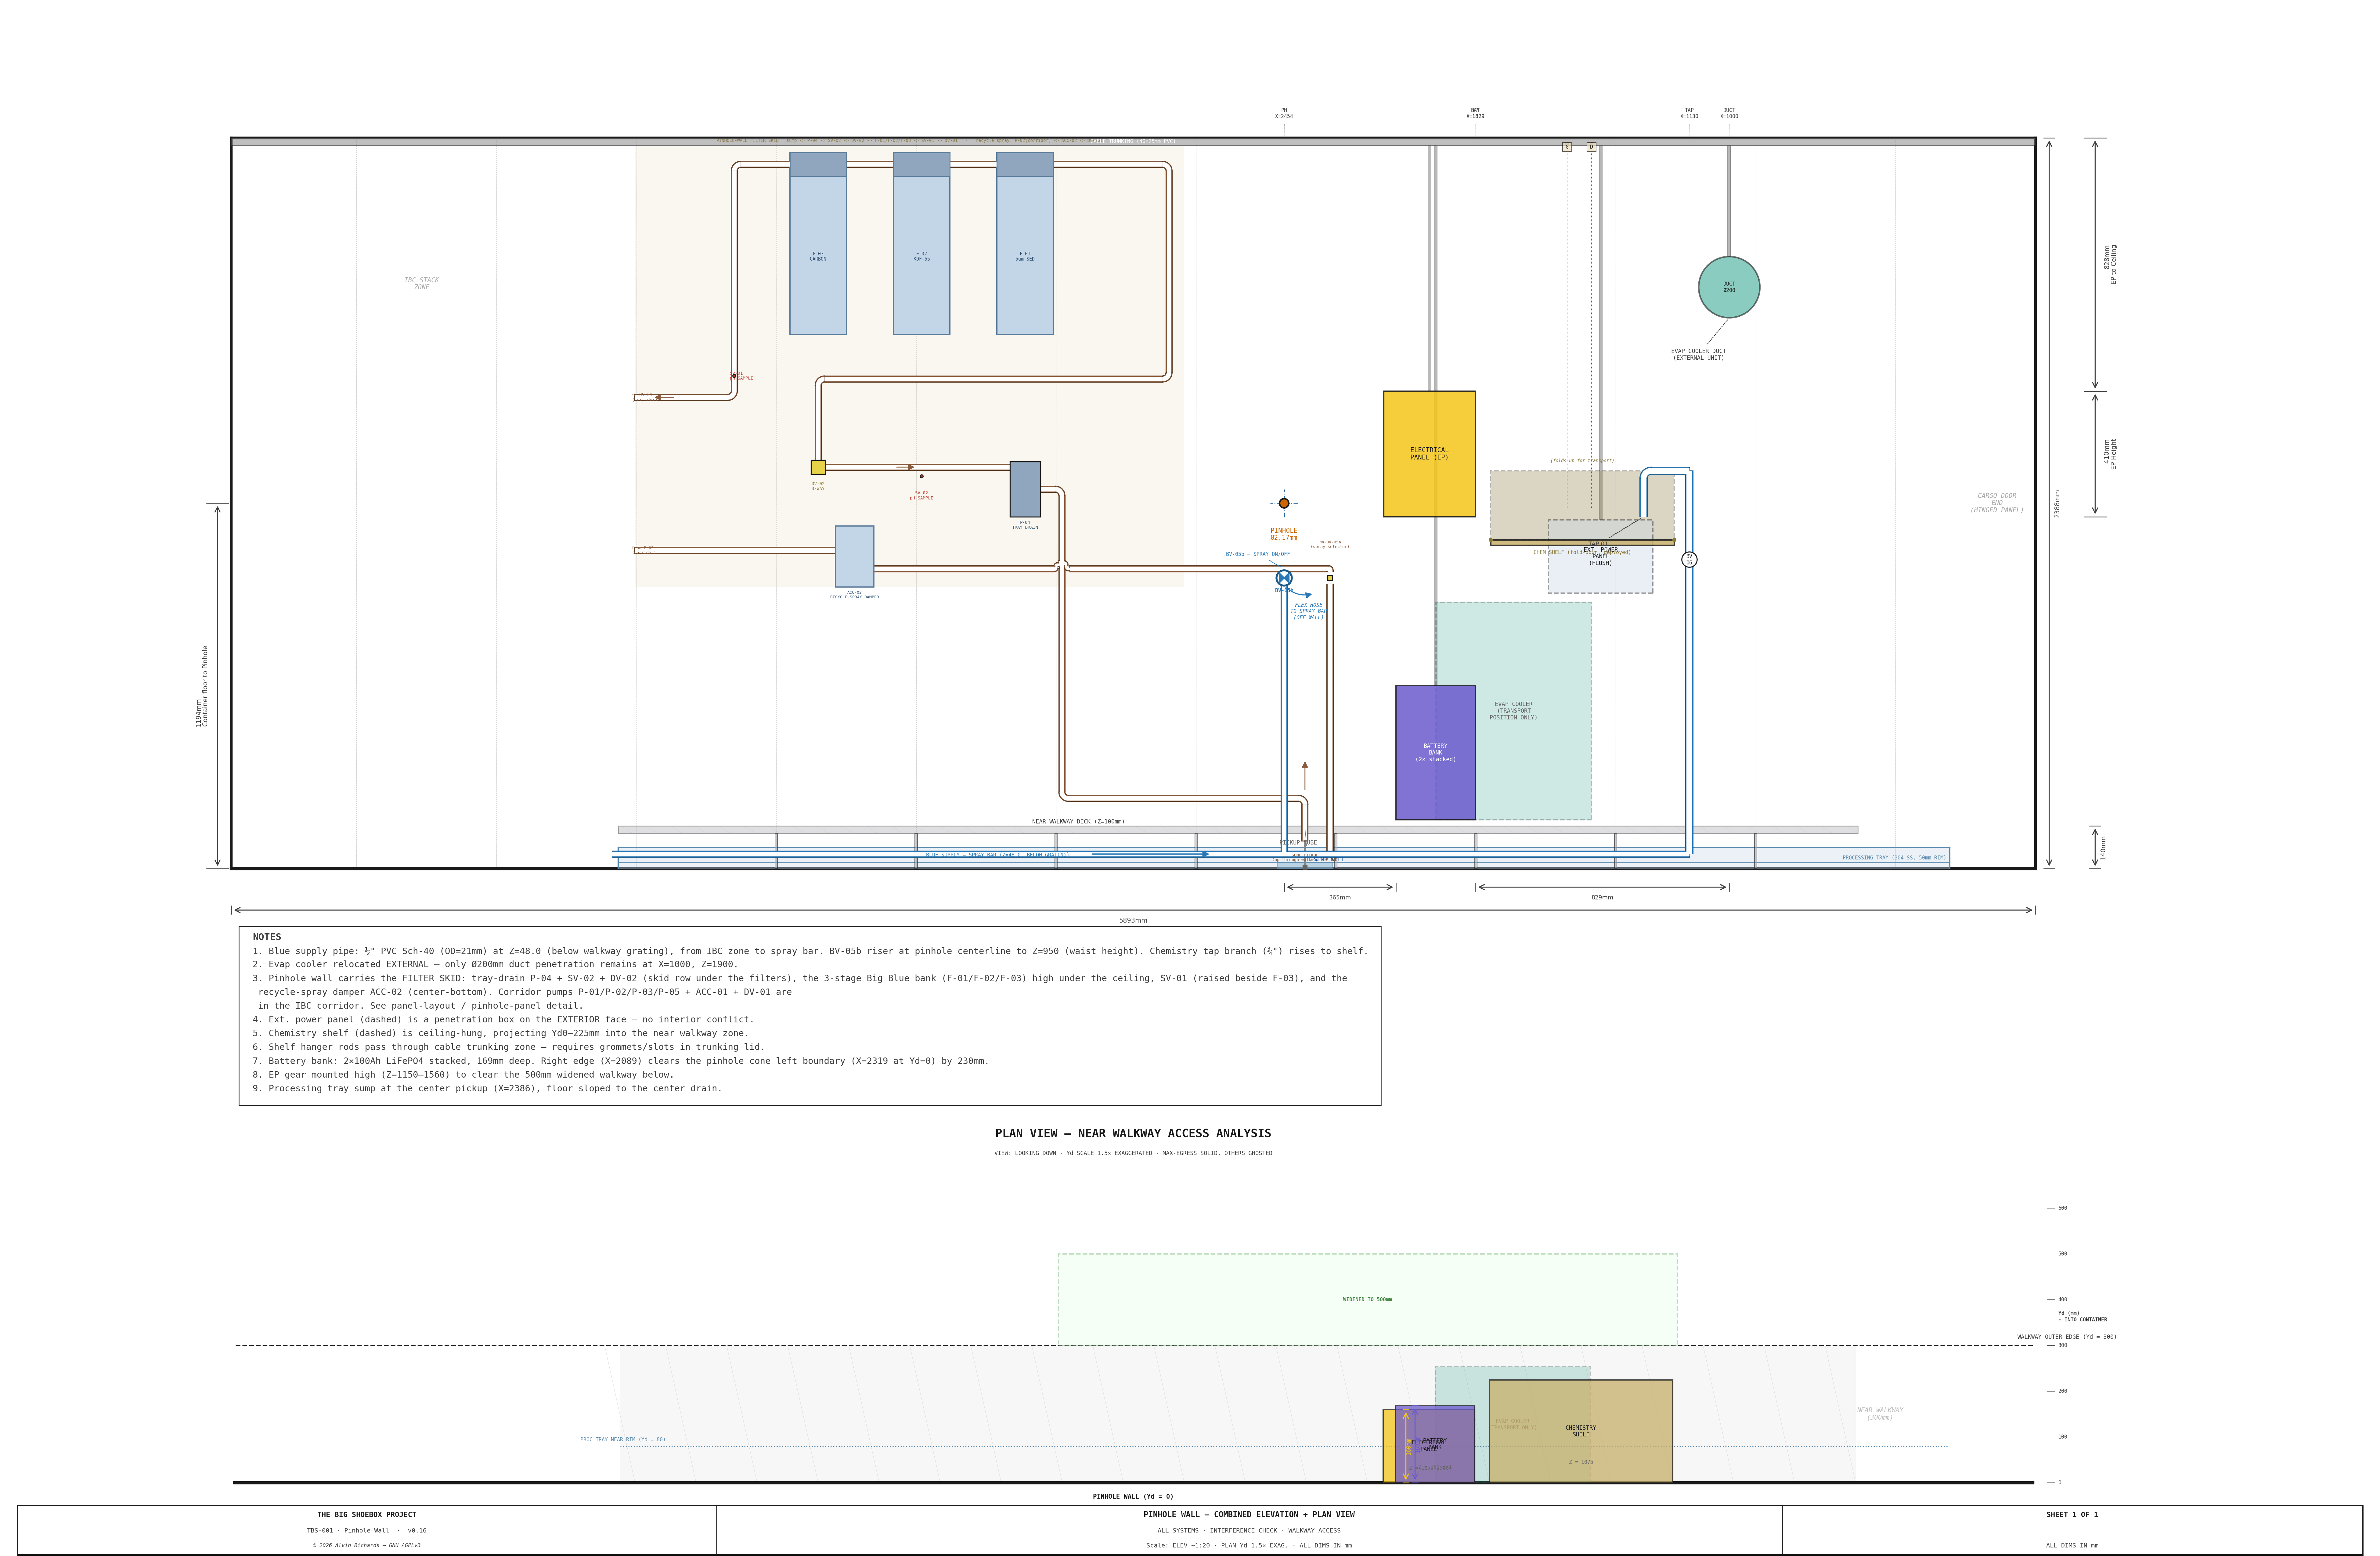This screenshot has width=2380, height=1556.
Task: Click the '5893mm' overall width dimension
Action: click(x=1133, y=920)
